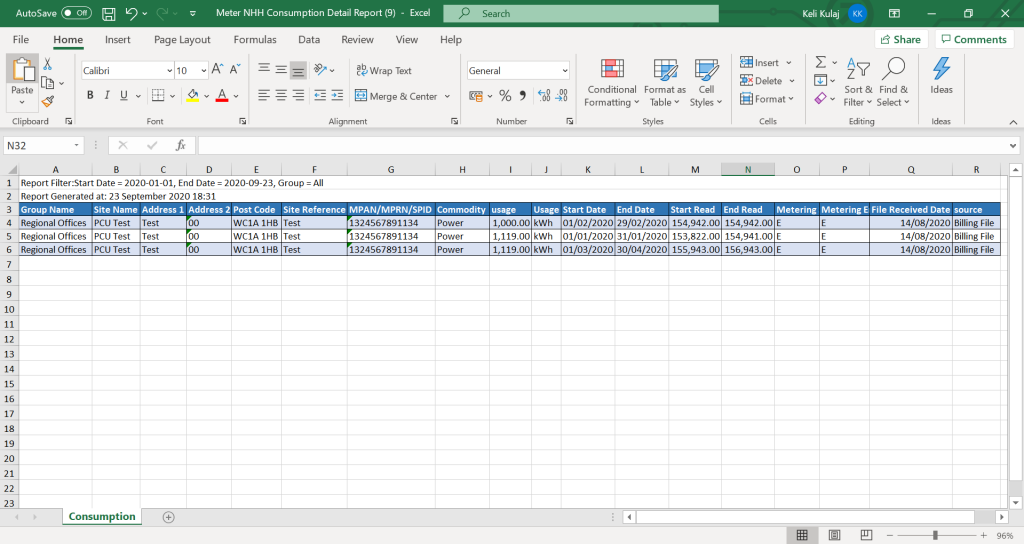The width and height of the screenshot is (1024, 544).
Task: Click the Save icon in title bar
Action: tap(108, 14)
